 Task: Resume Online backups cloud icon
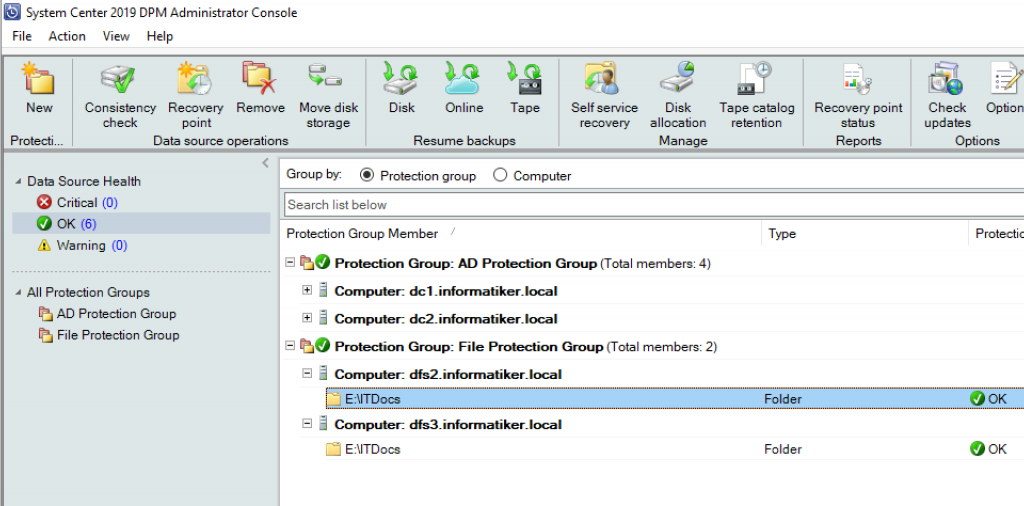coord(464,79)
